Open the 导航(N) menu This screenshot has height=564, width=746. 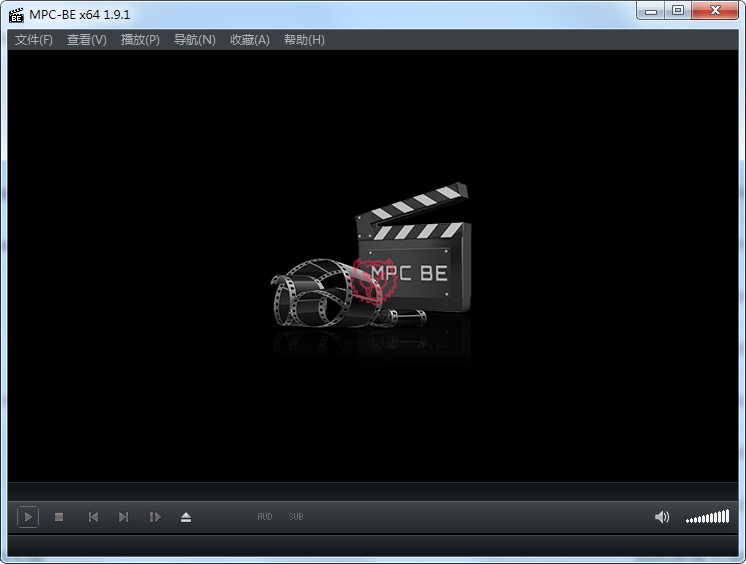(x=195, y=40)
